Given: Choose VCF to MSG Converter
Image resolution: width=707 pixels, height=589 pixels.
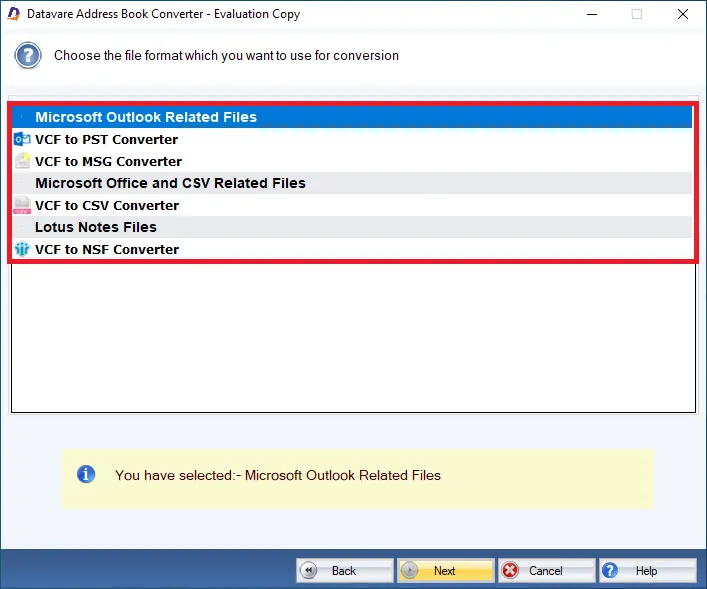Looking at the screenshot, I should pyautogui.click(x=352, y=161).
